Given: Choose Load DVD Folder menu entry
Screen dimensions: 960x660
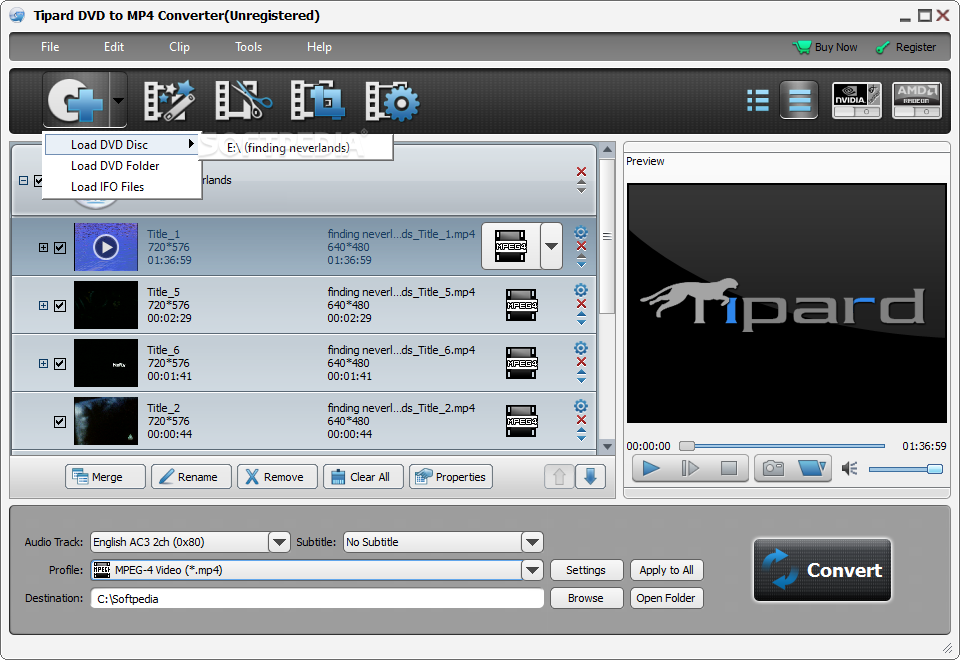Looking at the screenshot, I should tap(121, 166).
